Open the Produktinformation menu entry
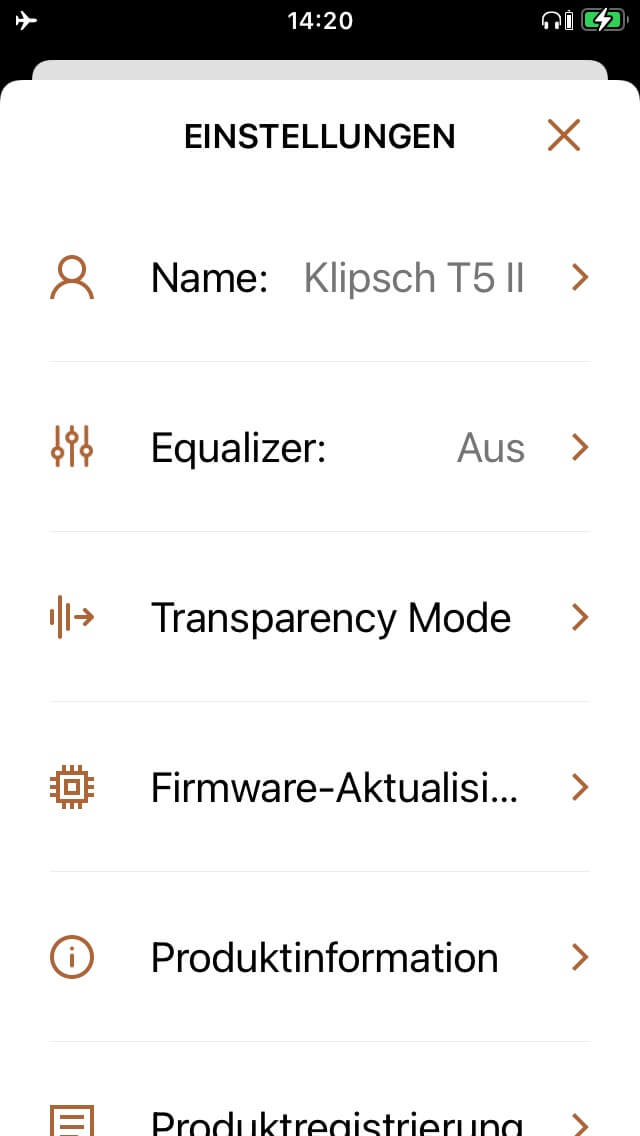This screenshot has width=640, height=1136. pos(324,958)
